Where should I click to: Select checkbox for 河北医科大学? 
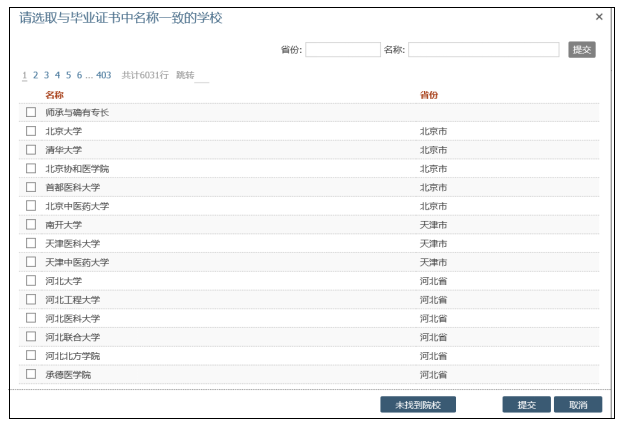pyautogui.click(x=31, y=318)
